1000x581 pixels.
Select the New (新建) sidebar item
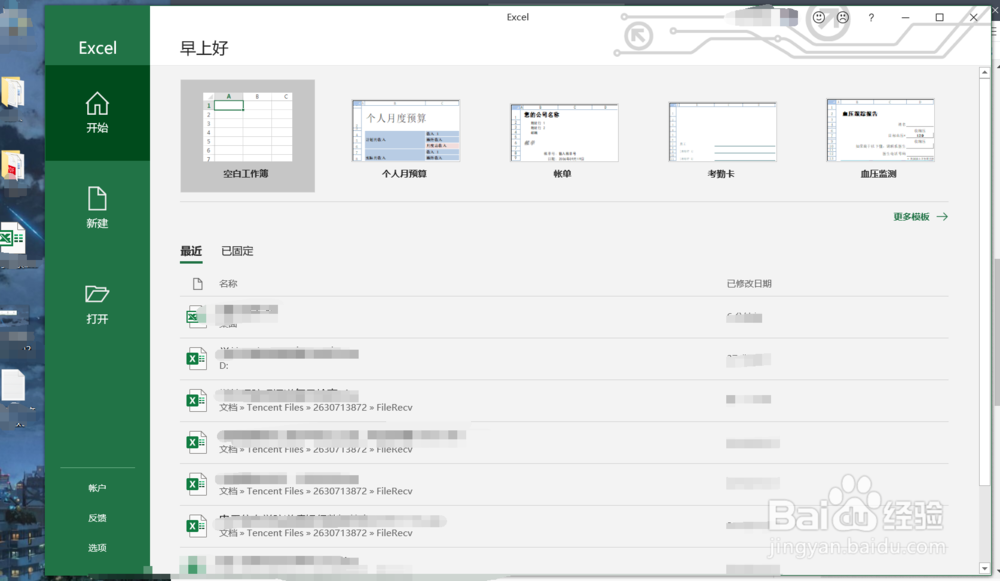96,208
